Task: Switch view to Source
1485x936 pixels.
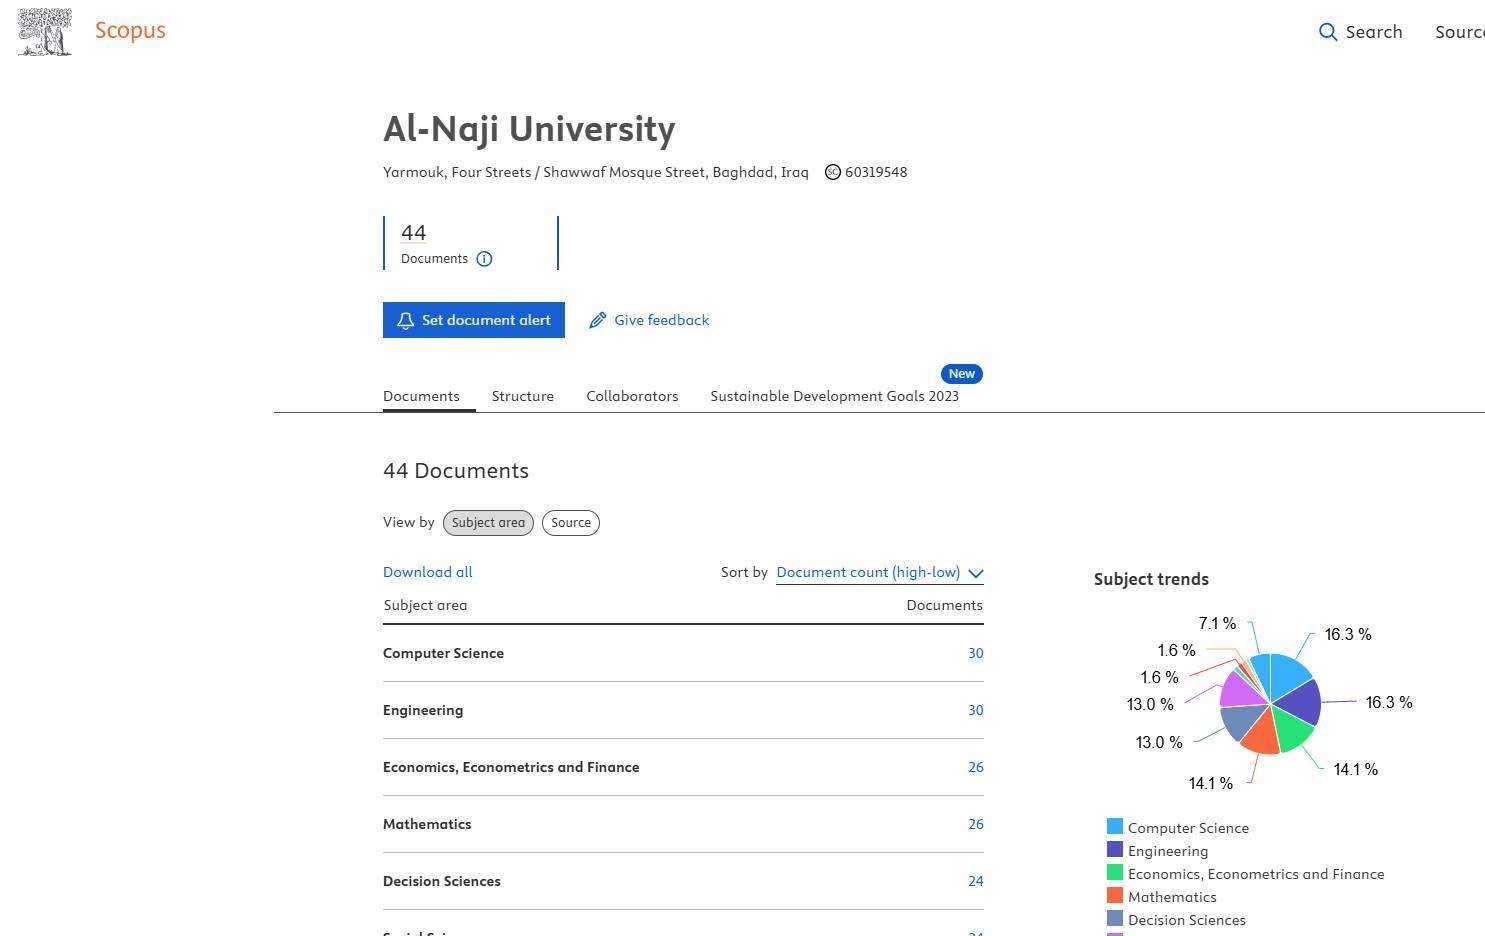Action: tap(570, 523)
